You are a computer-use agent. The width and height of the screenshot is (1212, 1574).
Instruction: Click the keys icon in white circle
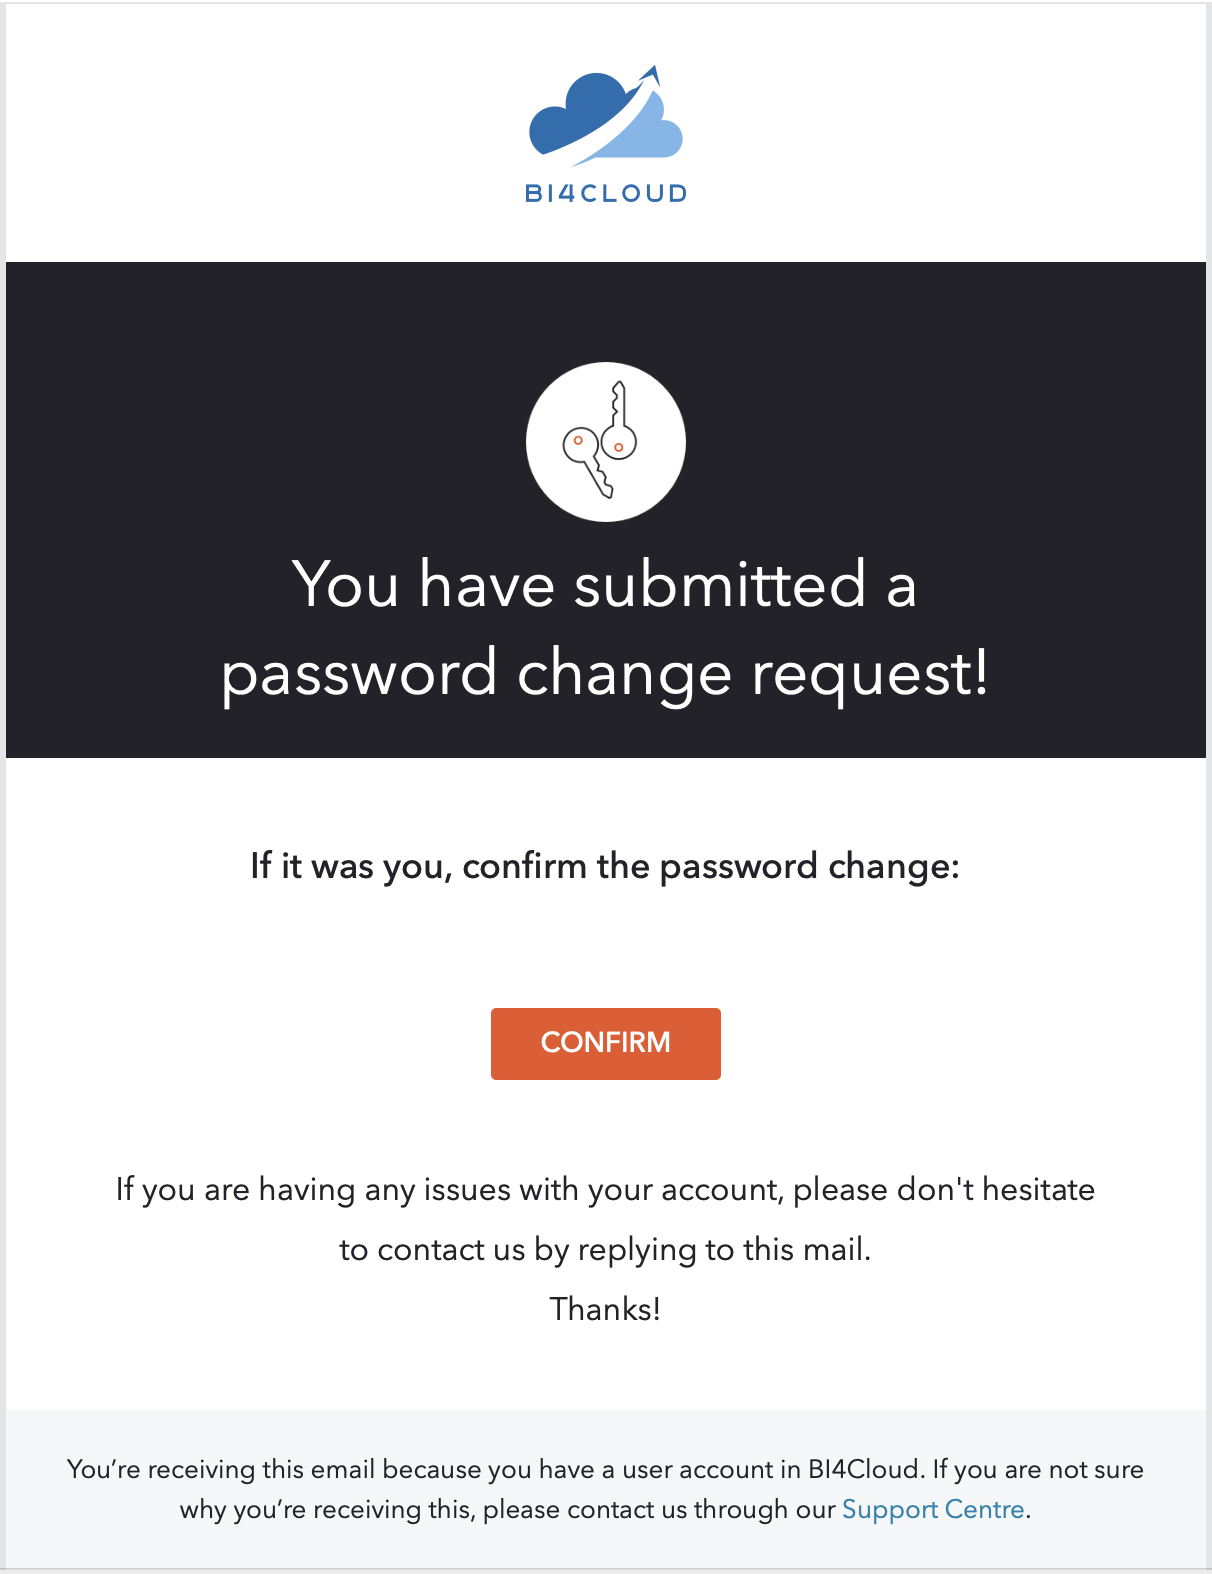[606, 441]
